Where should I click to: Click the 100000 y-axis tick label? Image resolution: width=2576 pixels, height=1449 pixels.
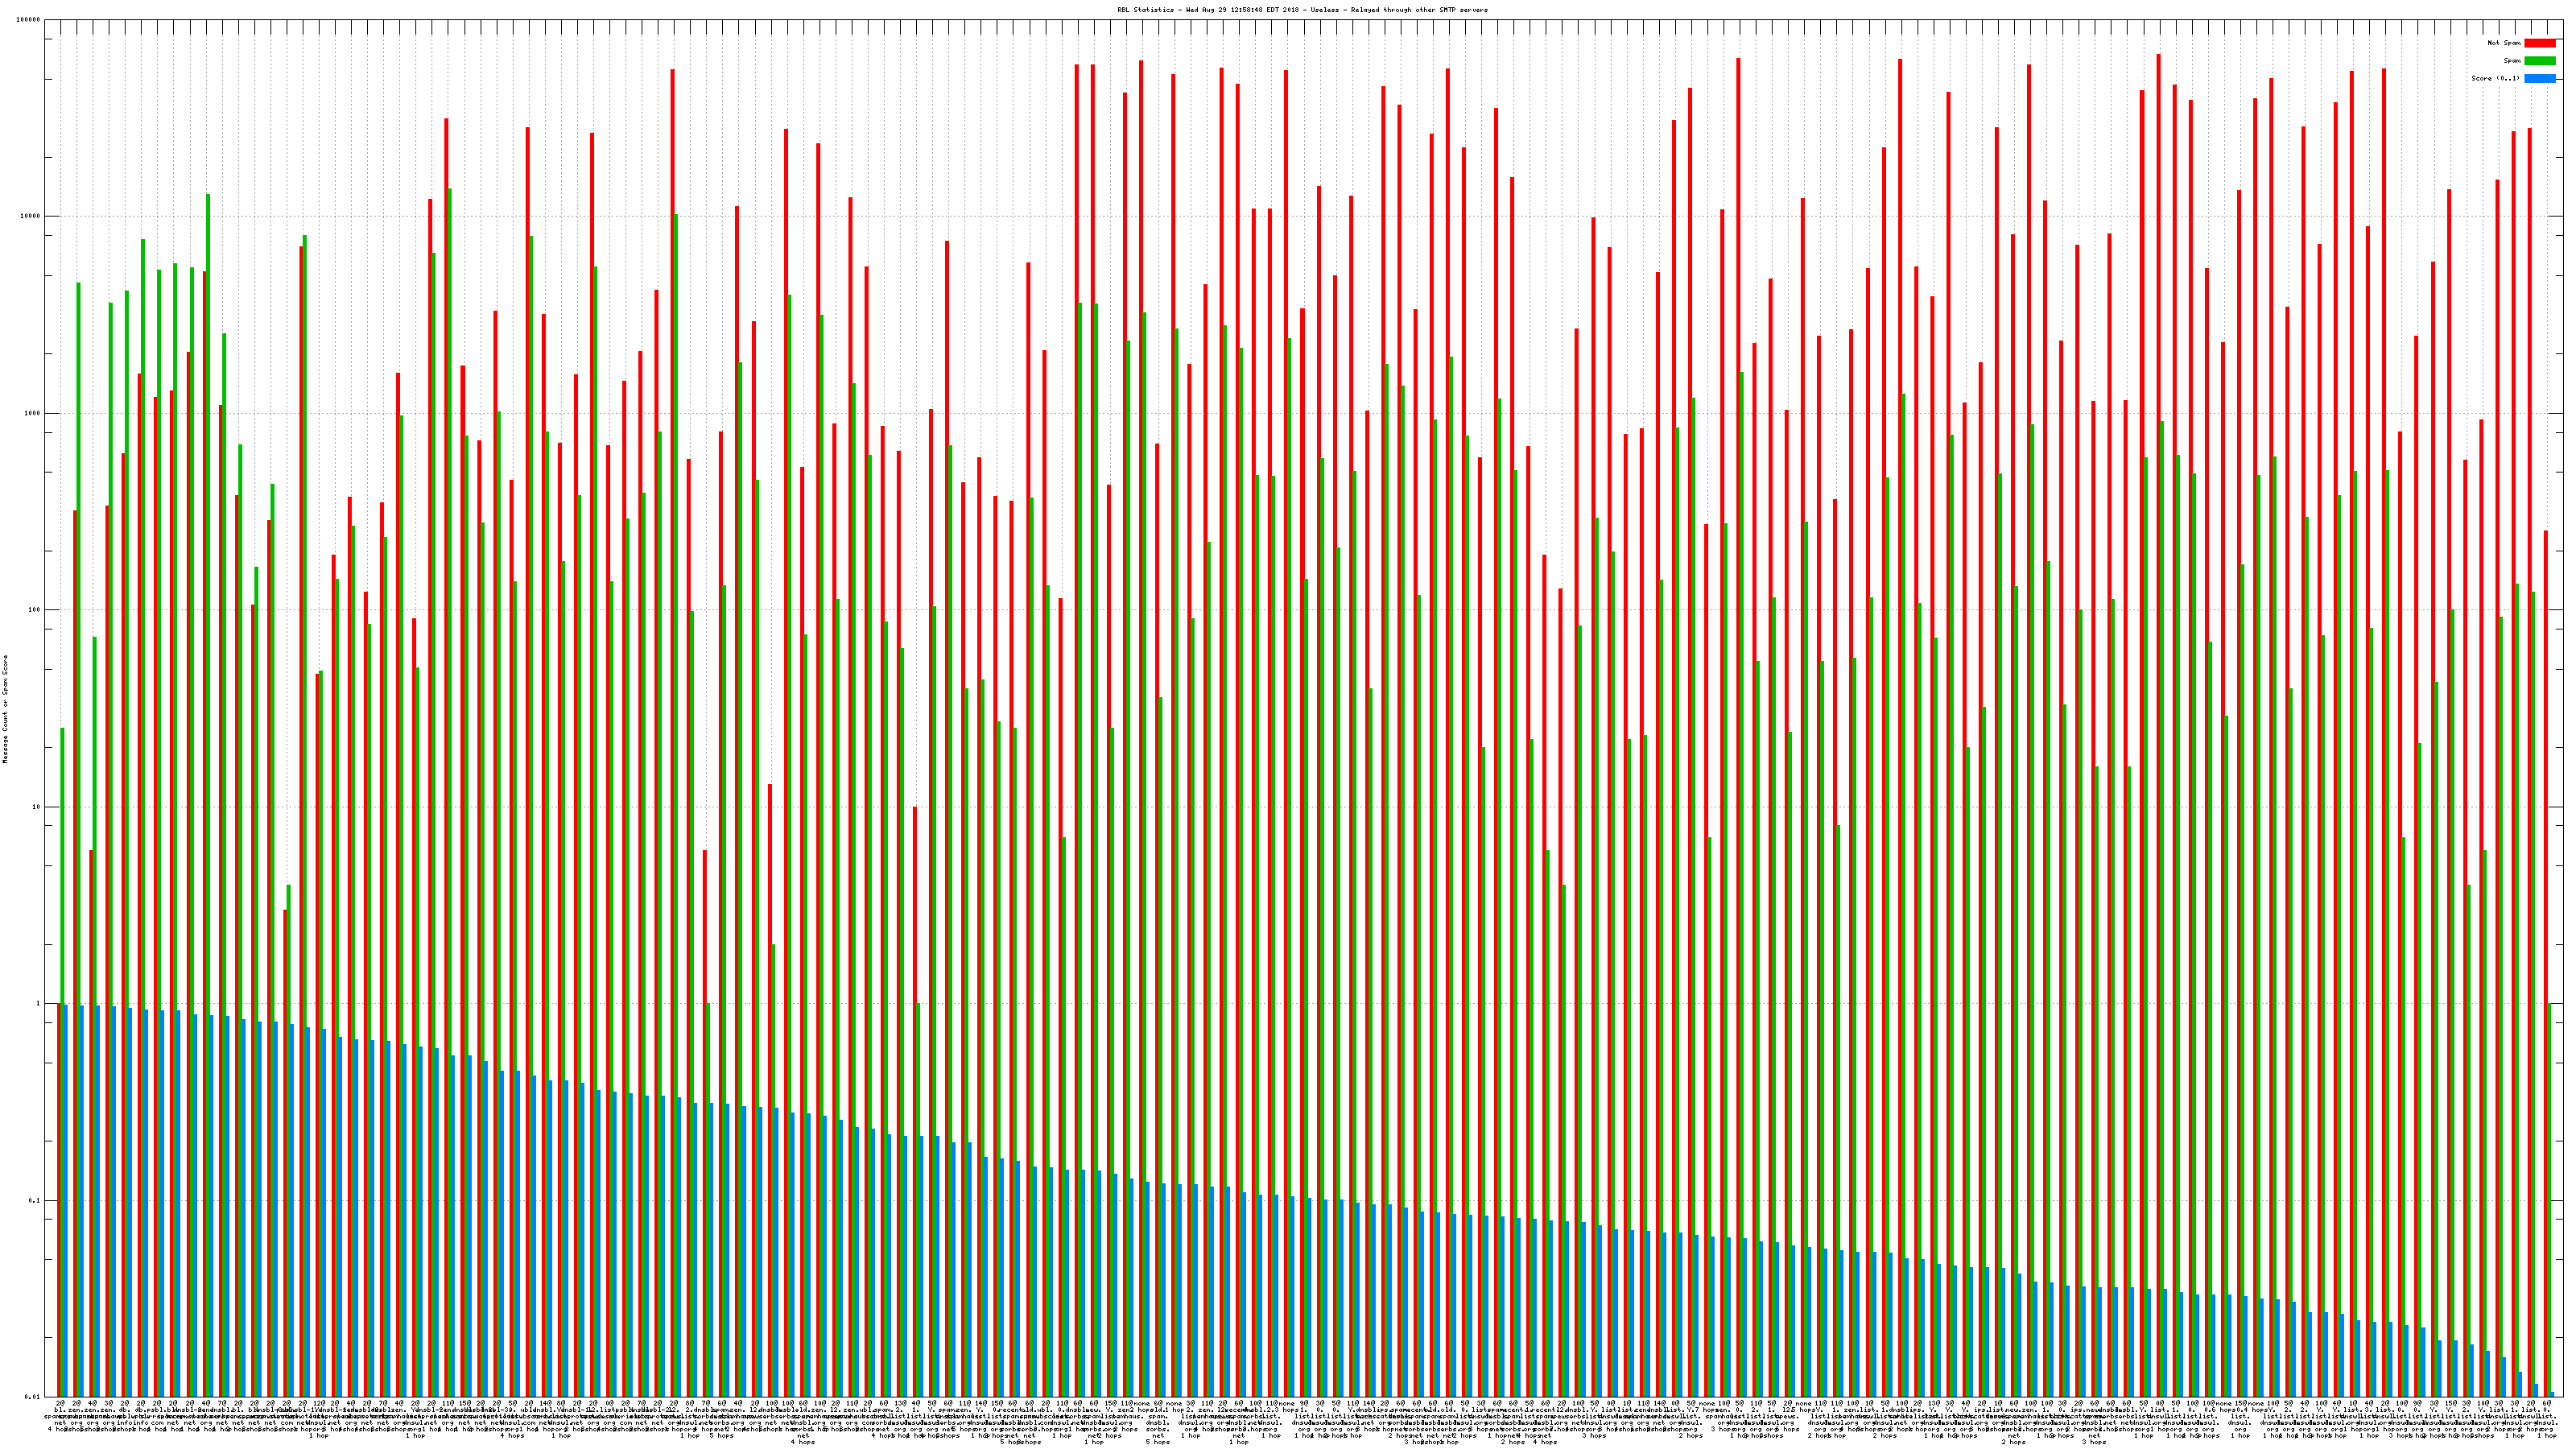point(29,20)
